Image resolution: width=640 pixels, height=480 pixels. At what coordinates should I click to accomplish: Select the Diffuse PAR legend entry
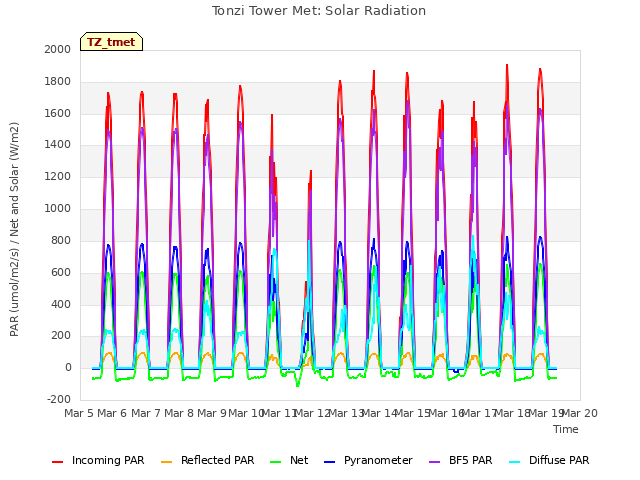[549, 460]
